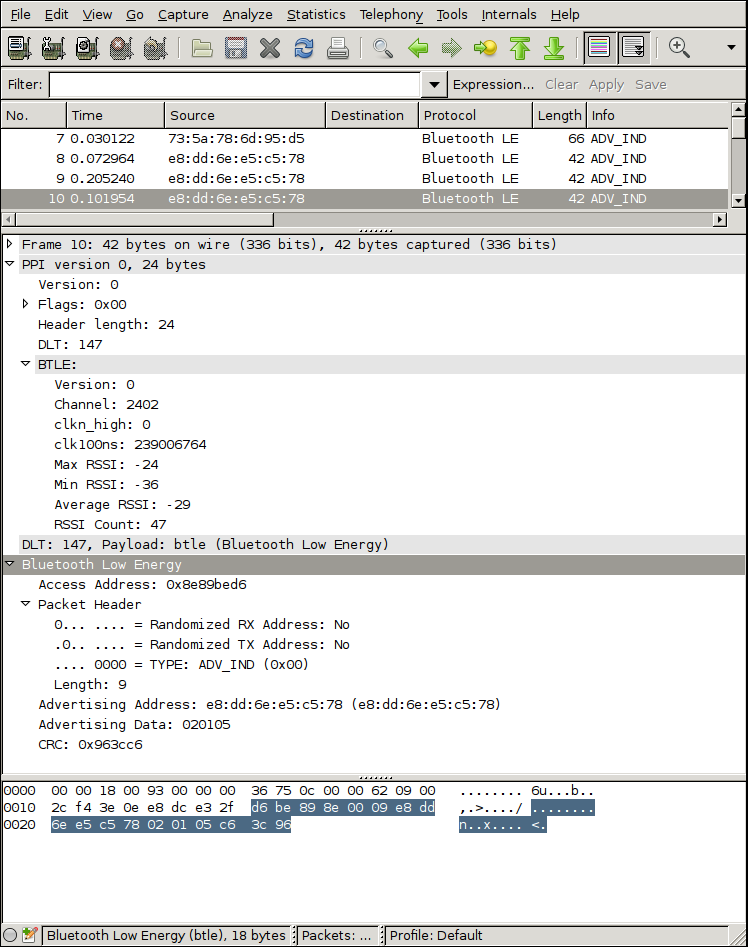
Task: Click the Expression... button
Action: 493,85
